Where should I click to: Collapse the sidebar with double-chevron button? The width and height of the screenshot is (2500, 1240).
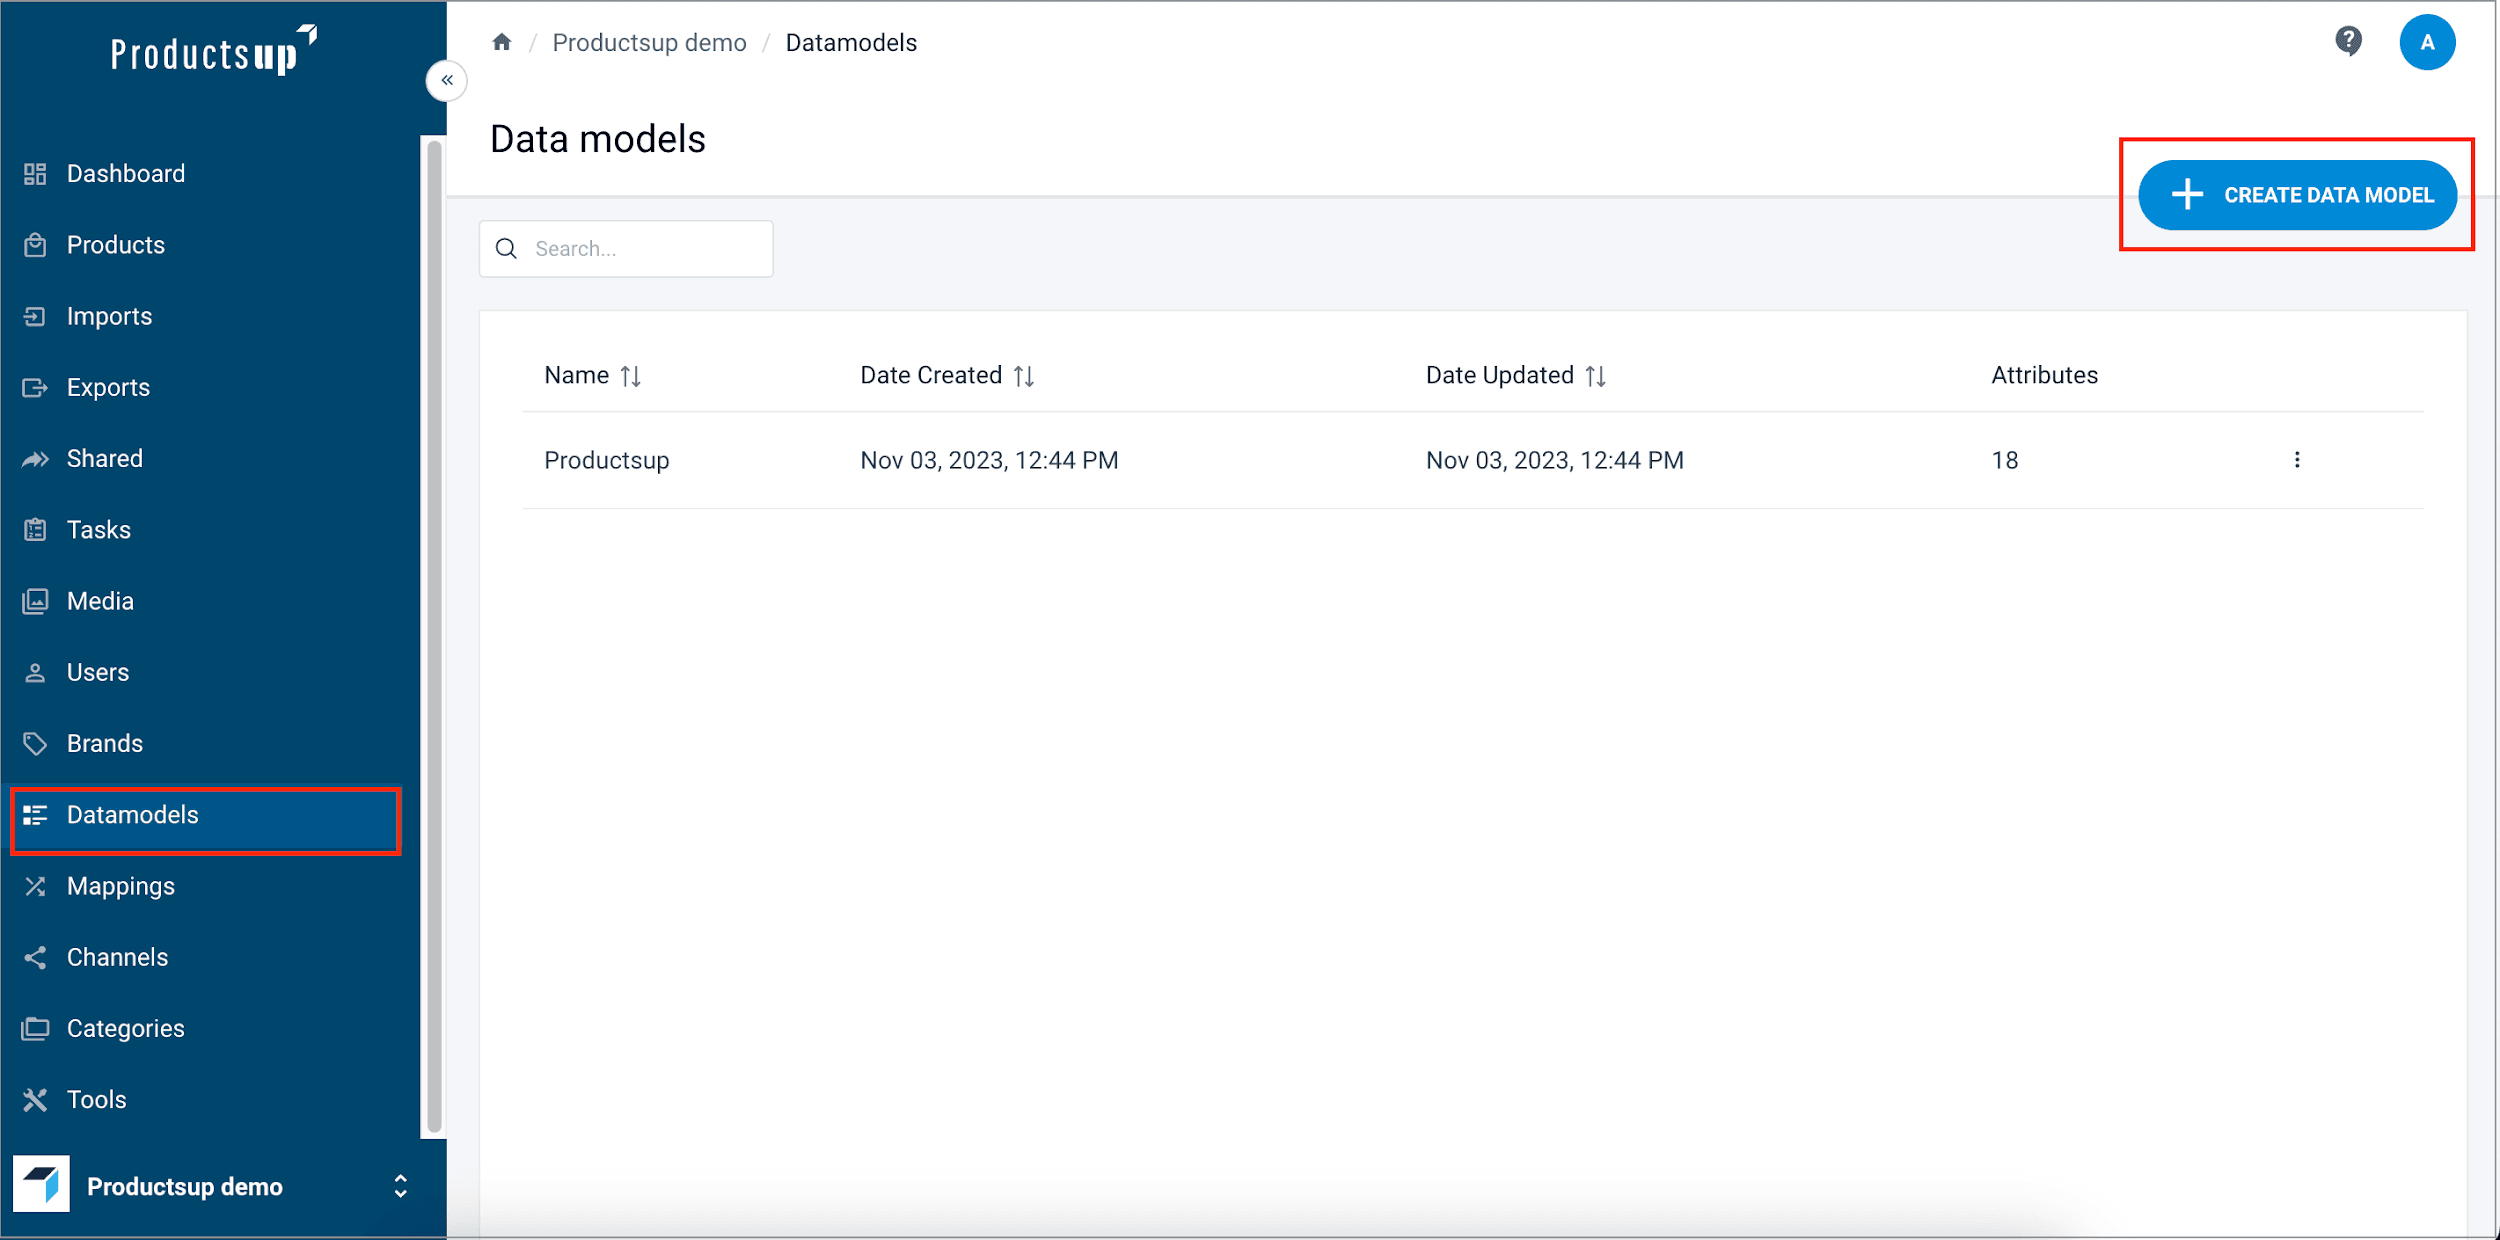coord(447,80)
